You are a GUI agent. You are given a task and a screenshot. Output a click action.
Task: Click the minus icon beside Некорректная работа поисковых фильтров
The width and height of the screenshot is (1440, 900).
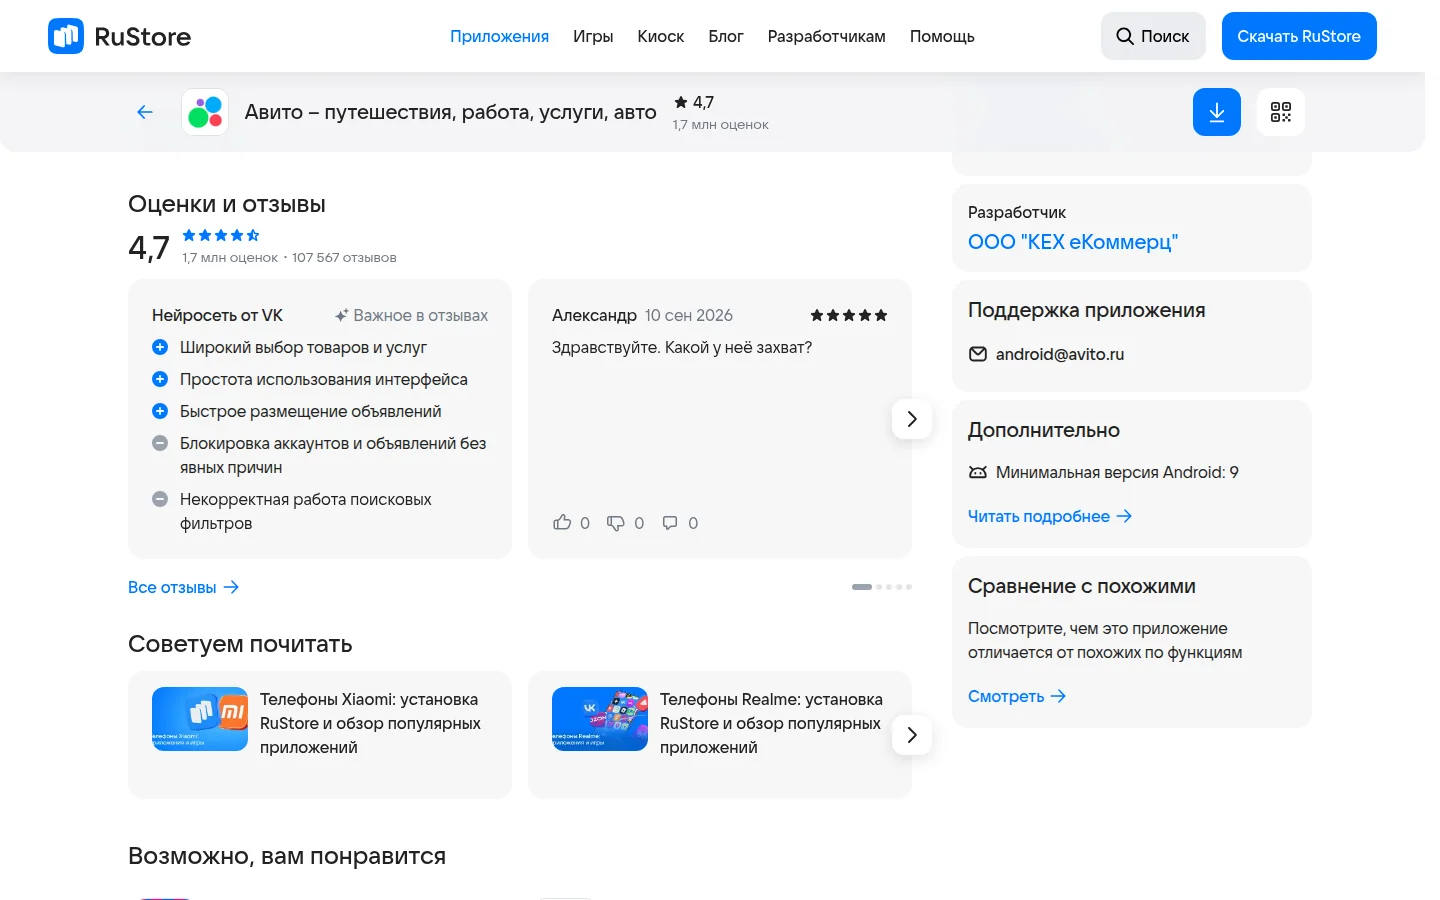point(159,499)
